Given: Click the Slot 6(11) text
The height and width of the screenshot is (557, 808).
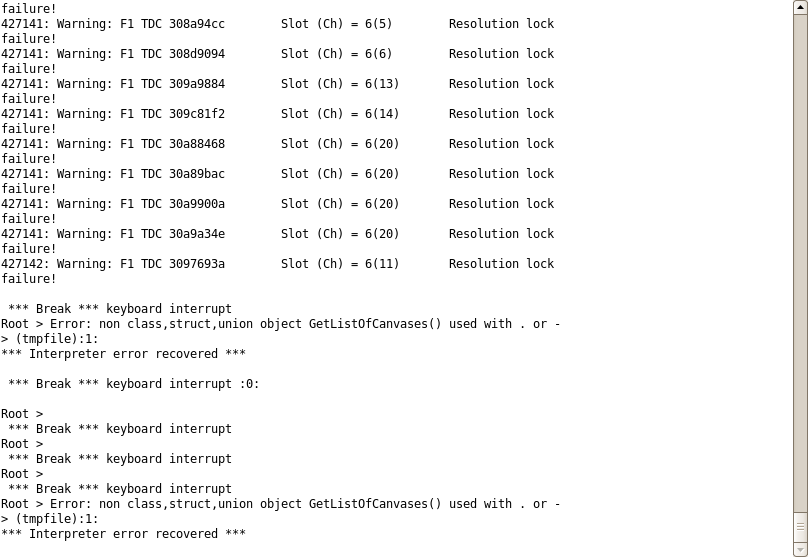Looking at the screenshot, I should point(340,264).
